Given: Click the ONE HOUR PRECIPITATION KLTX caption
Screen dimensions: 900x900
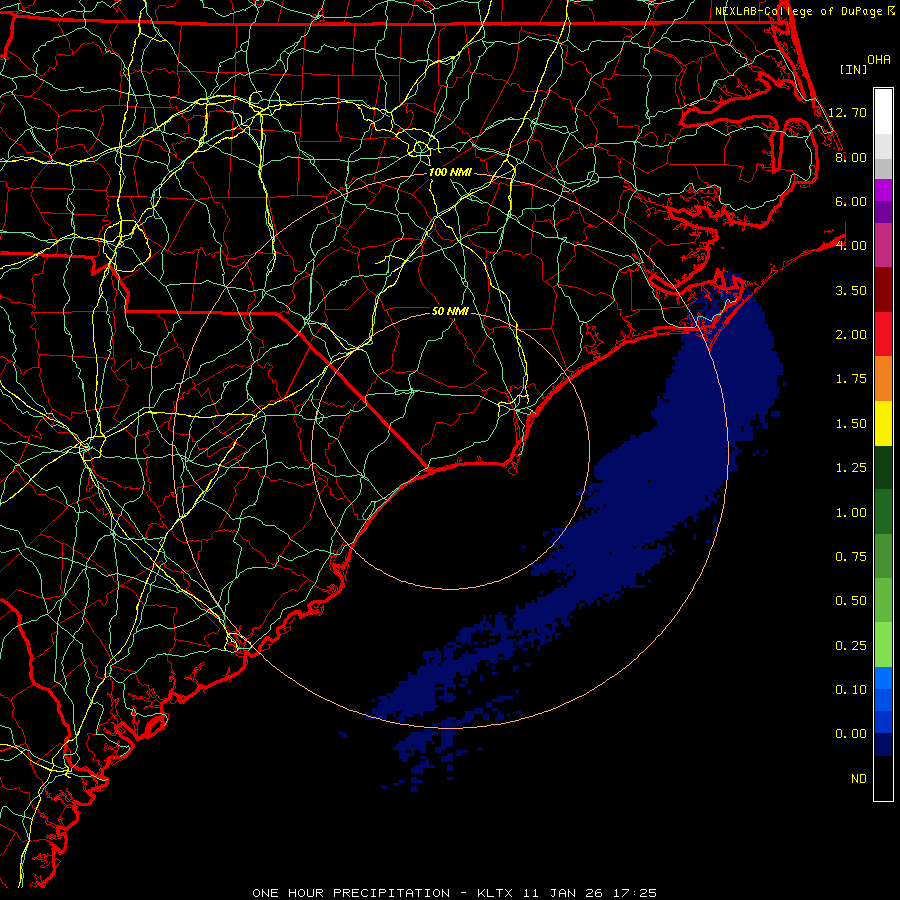Looking at the screenshot, I should [455, 893].
